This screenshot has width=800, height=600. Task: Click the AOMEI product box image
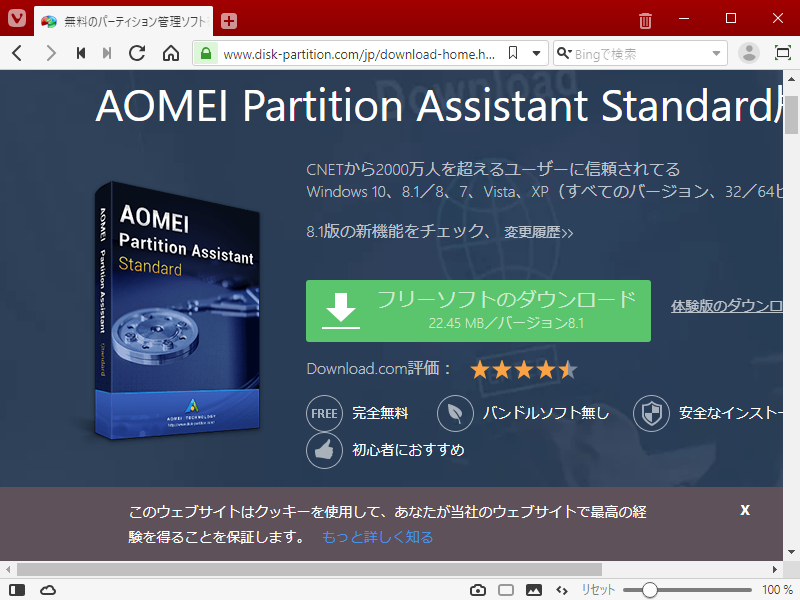(177, 310)
